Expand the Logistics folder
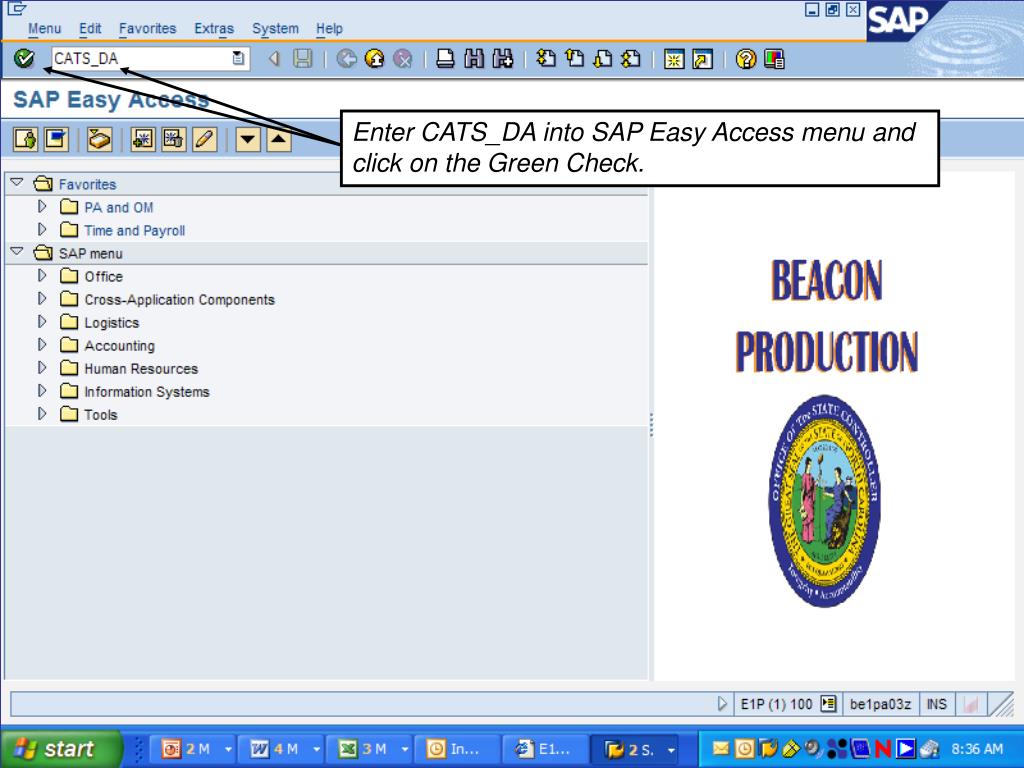1024x768 pixels. coord(42,321)
